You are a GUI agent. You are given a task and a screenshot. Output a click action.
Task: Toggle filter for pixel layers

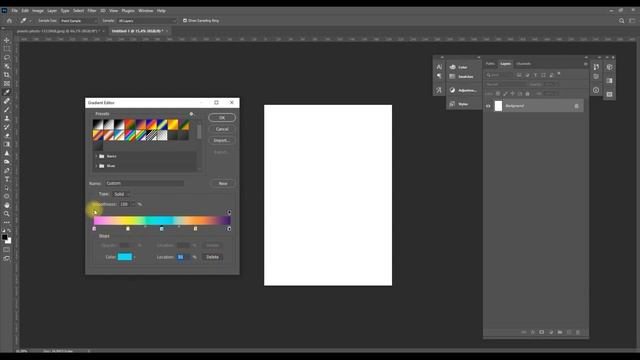519,75
